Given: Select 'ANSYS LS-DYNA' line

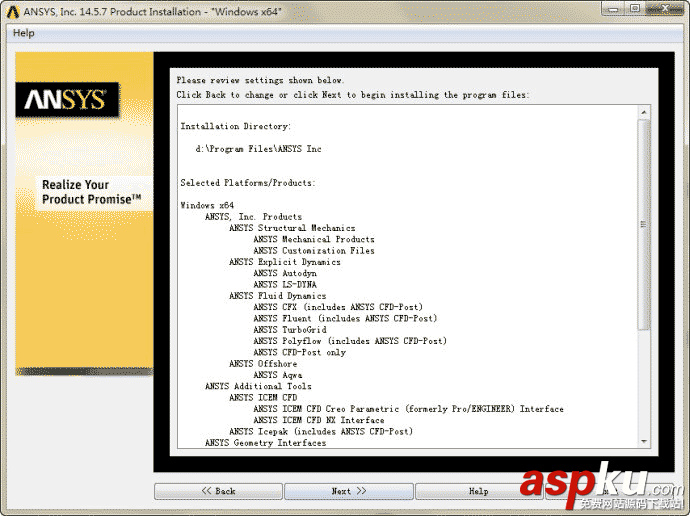Looking at the screenshot, I should click(x=285, y=285).
